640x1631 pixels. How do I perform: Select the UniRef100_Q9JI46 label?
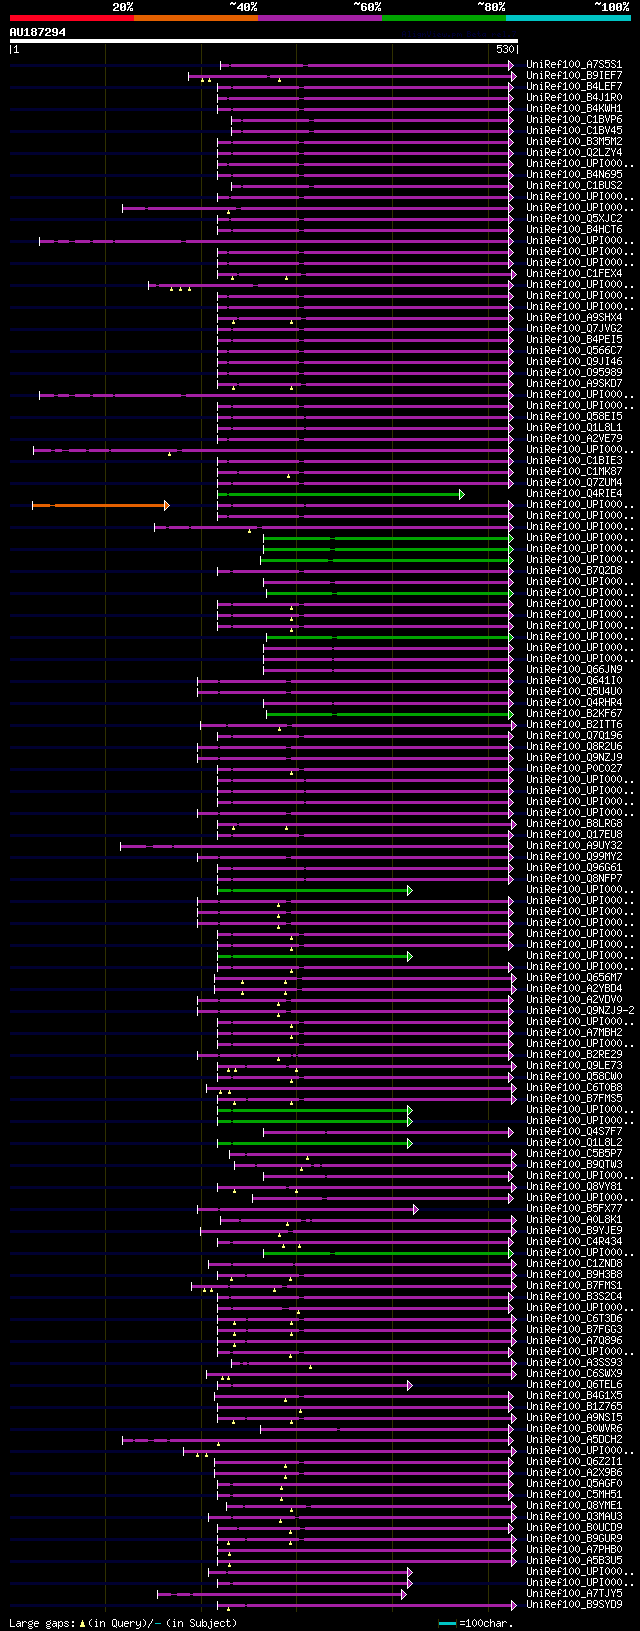[574, 362]
